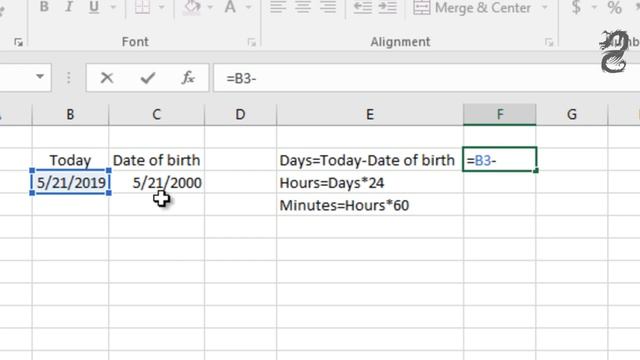The height and width of the screenshot is (360, 640).
Task: Toggle Italic formatting
Action: coord(69,7)
